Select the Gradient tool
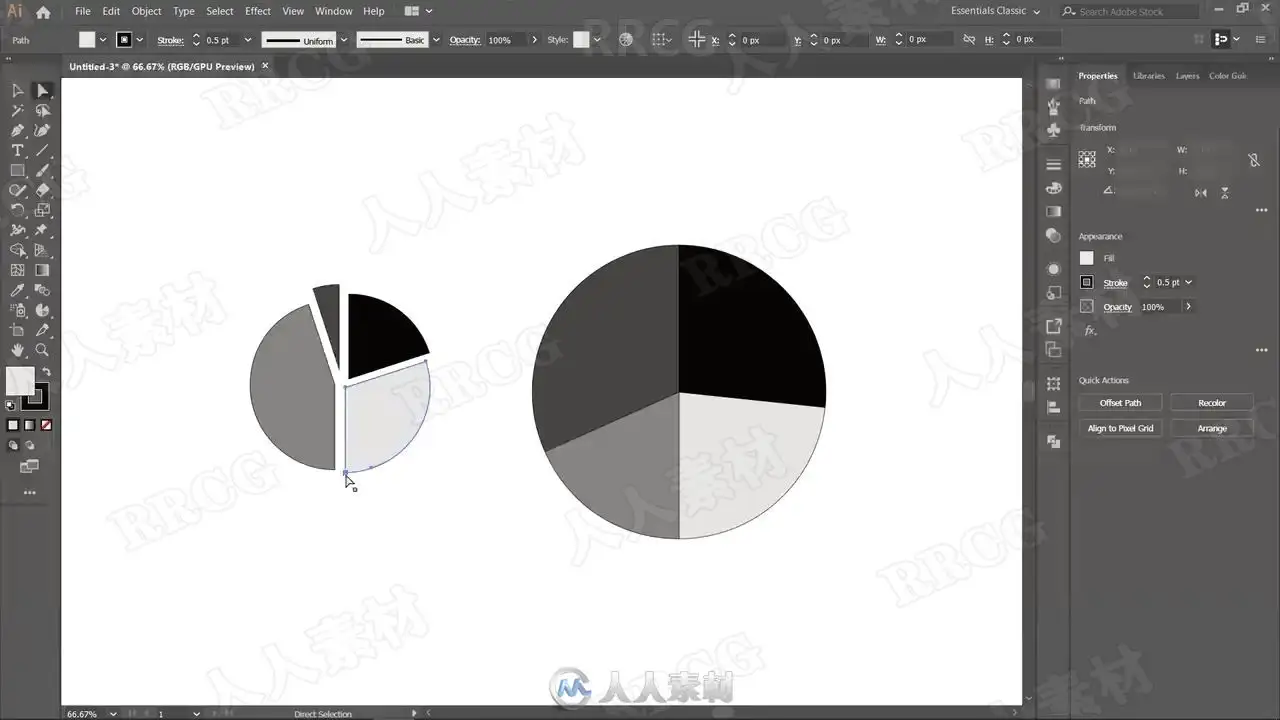 pos(42,270)
